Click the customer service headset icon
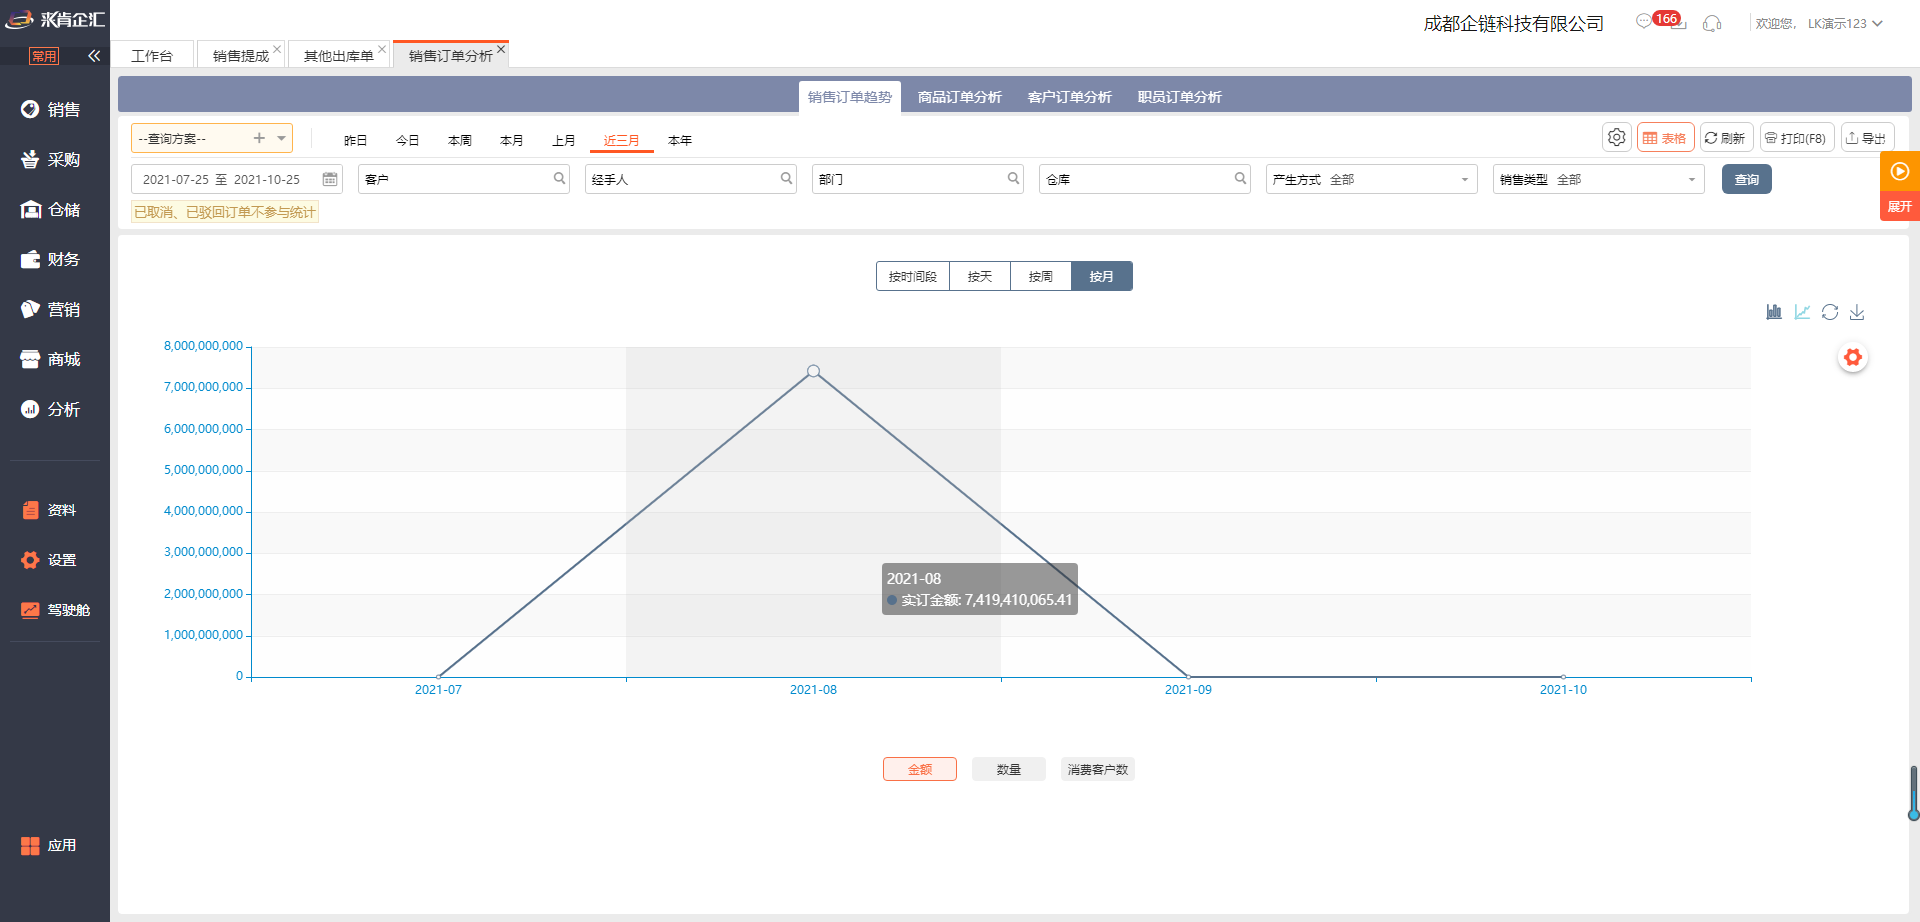This screenshot has width=1920, height=922. click(x=1712, y=23)
